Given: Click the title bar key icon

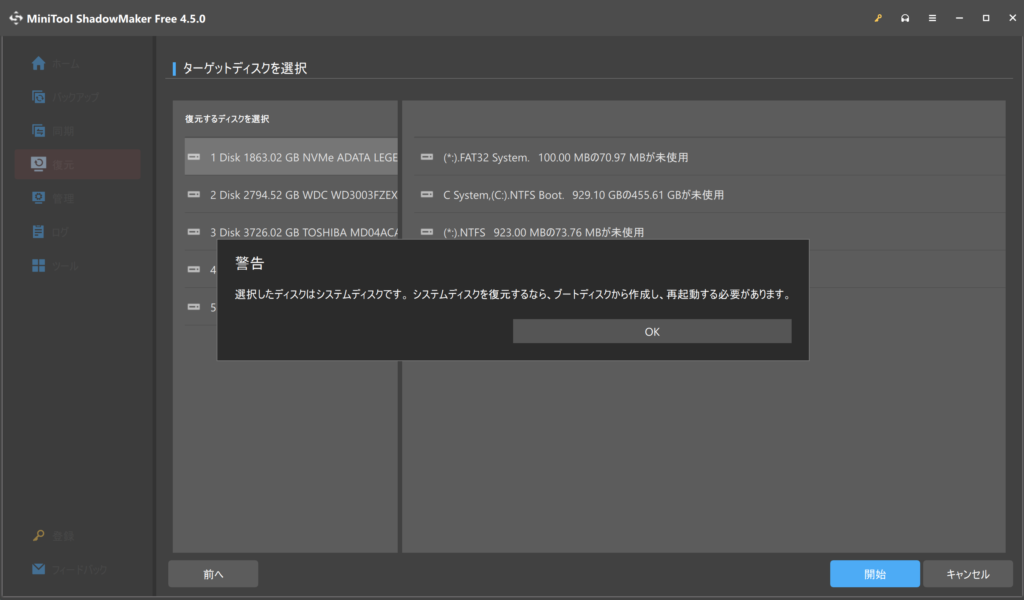Looking at the screenshot, I should tap(878, 18).
